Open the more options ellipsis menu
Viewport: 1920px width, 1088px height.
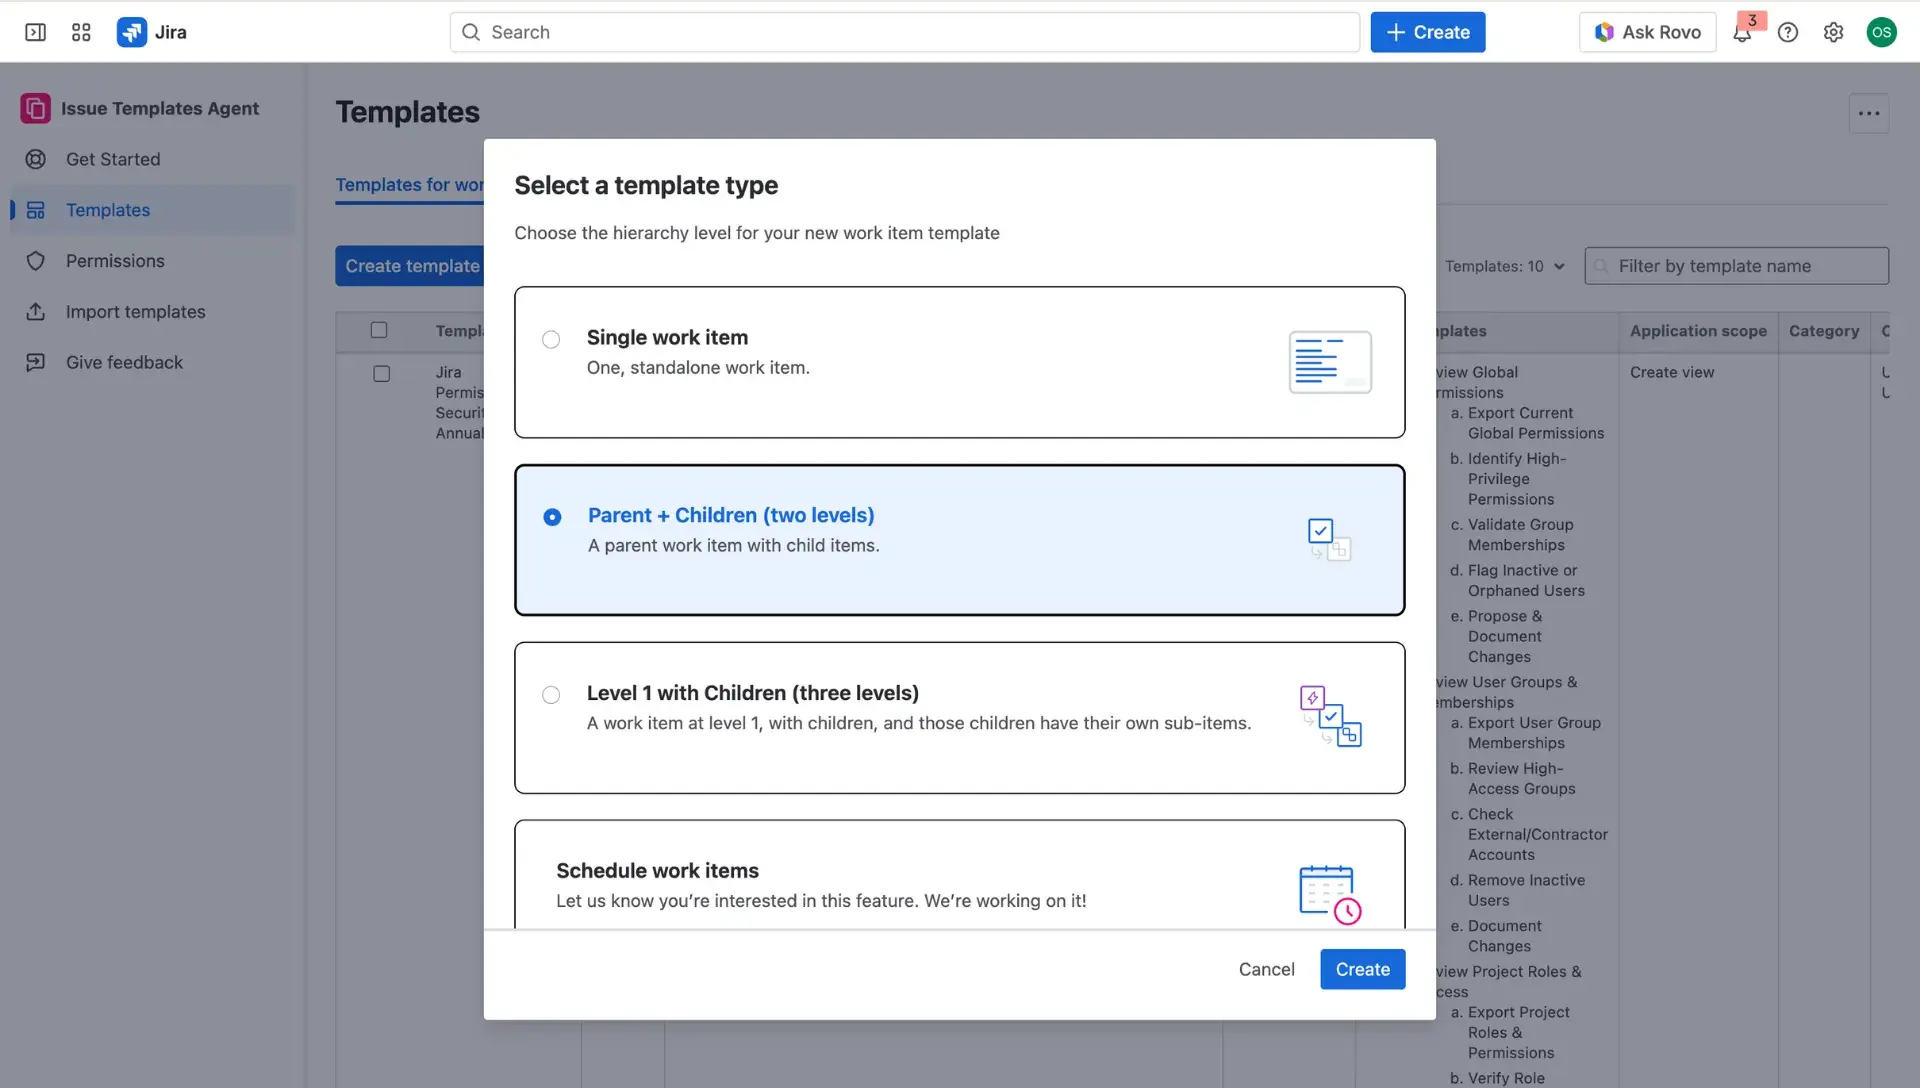pyautogui.click(x=1869, y=113)
